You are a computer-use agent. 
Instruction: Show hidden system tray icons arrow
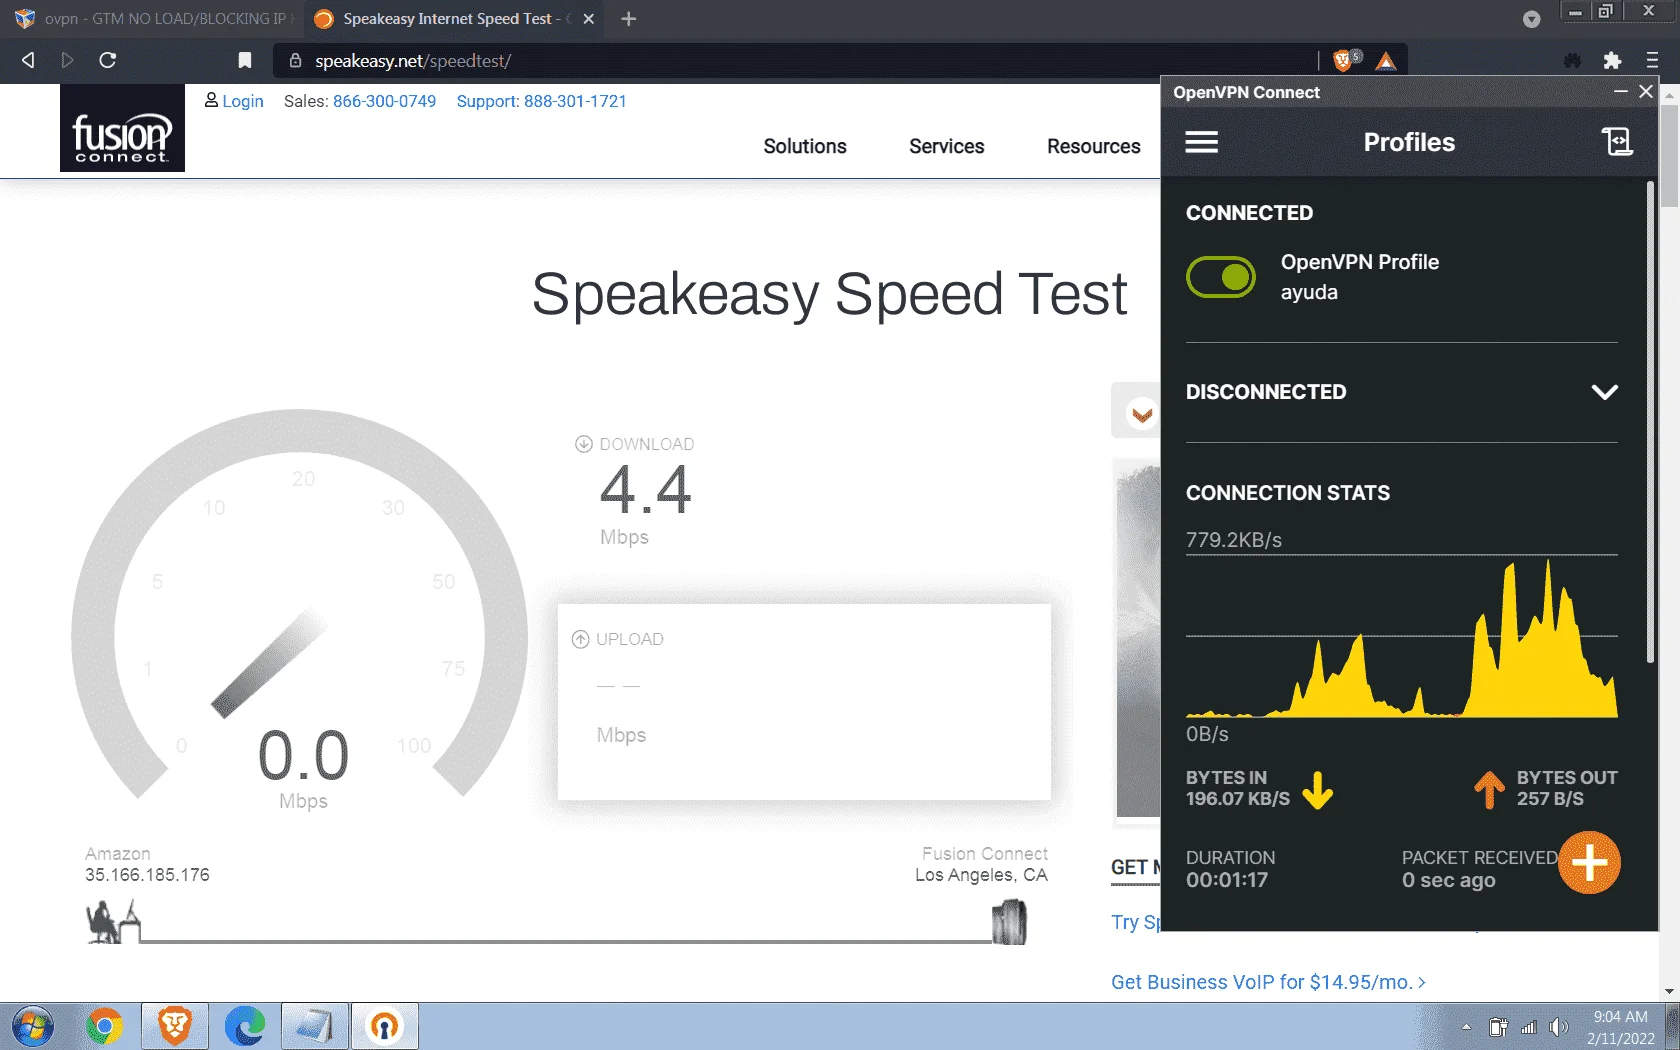1466,1027
